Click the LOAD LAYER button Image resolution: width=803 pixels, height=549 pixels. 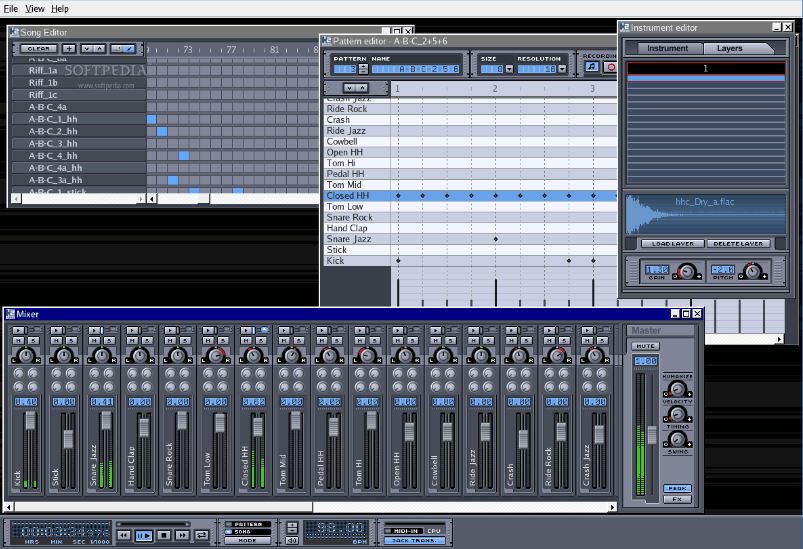(672, 244)
